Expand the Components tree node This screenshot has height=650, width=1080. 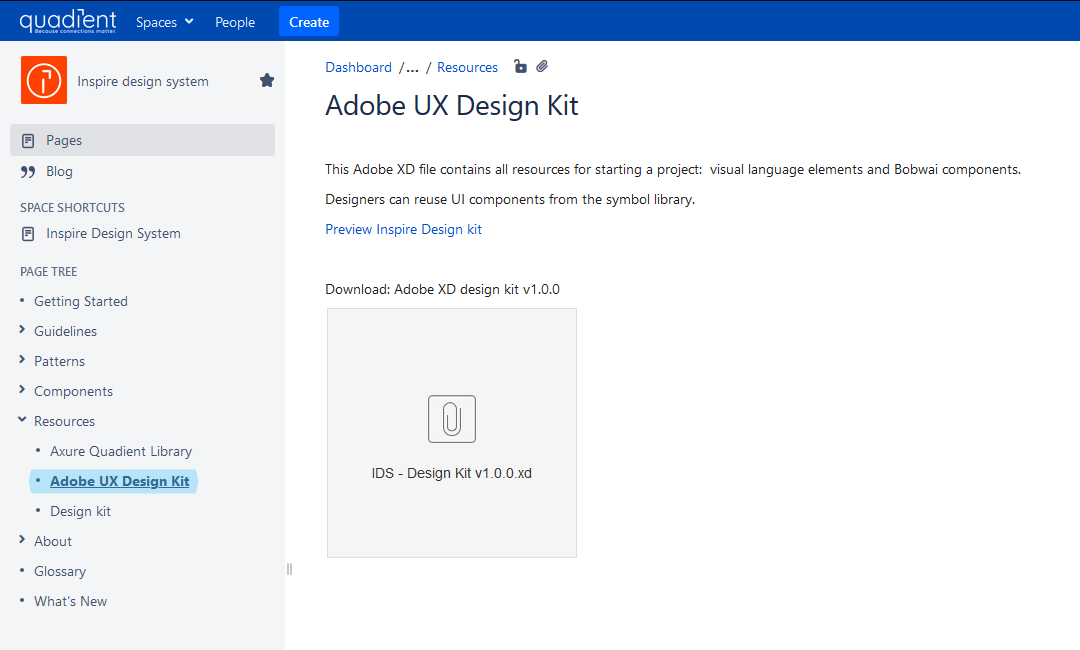[x=22, y=390]
